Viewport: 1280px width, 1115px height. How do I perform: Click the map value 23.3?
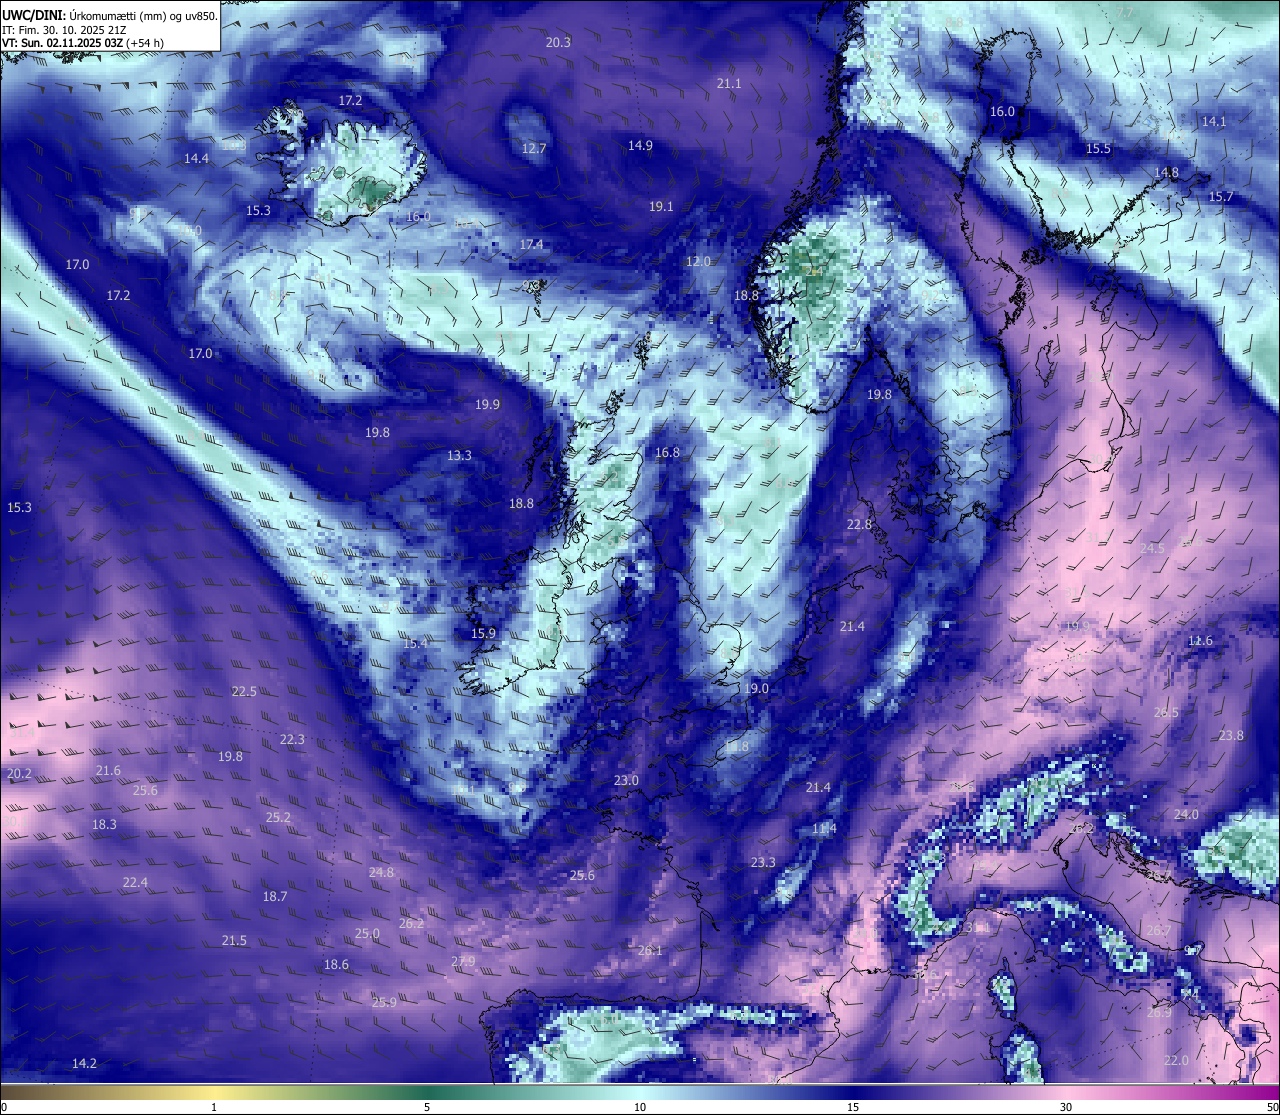763,863
